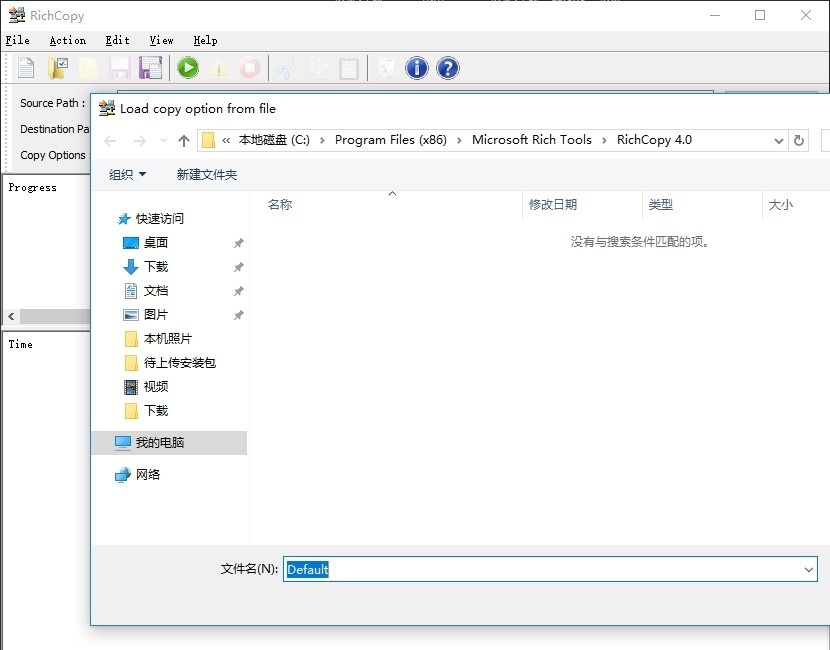Click the left scroll arrow in RichCopy progress pane
Image resolution: width=830 pixels, height=650 pixels.
tap(11, 317)
